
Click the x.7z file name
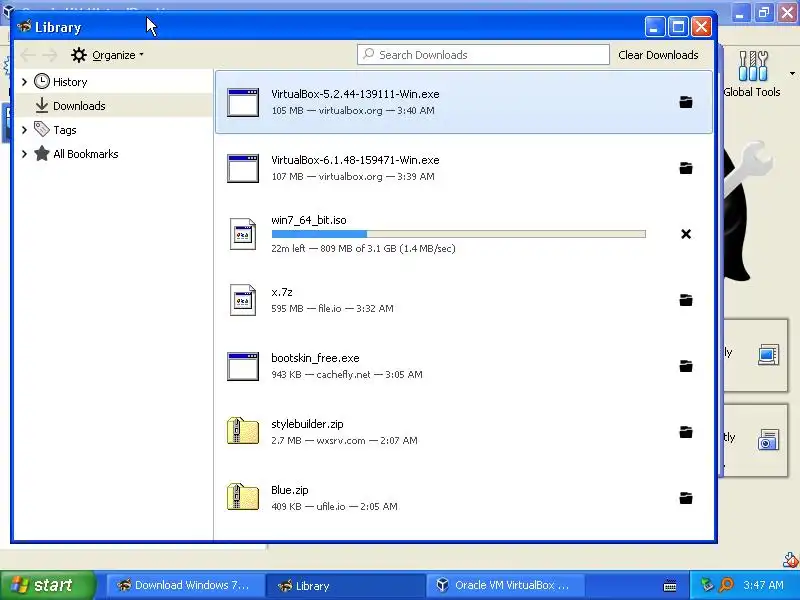(x=282, y=292)
